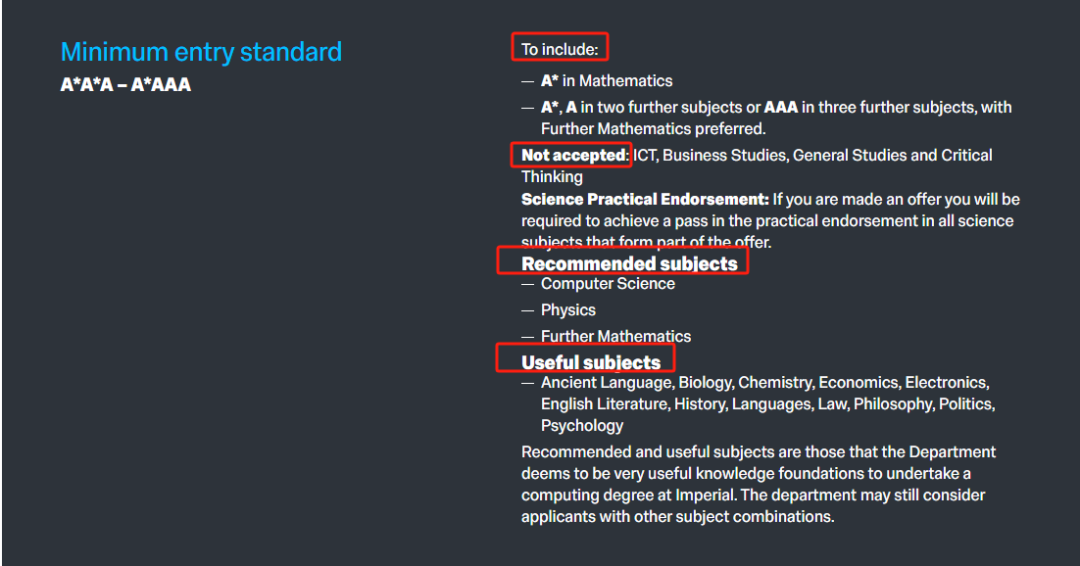Click the 'Science Practical Endorsement' bold label
1080x566 pixels.
click(645, 199)
